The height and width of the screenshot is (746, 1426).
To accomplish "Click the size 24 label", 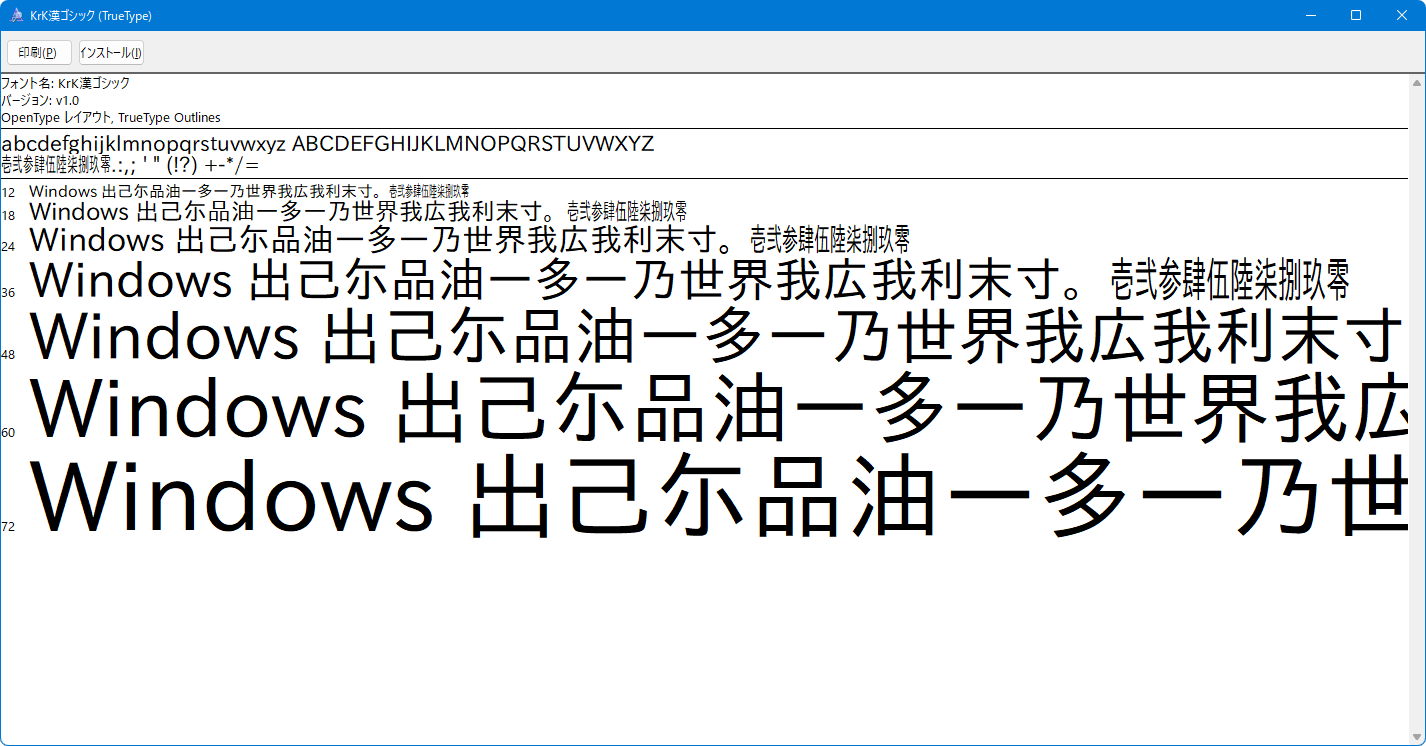I will click(8, 246).
